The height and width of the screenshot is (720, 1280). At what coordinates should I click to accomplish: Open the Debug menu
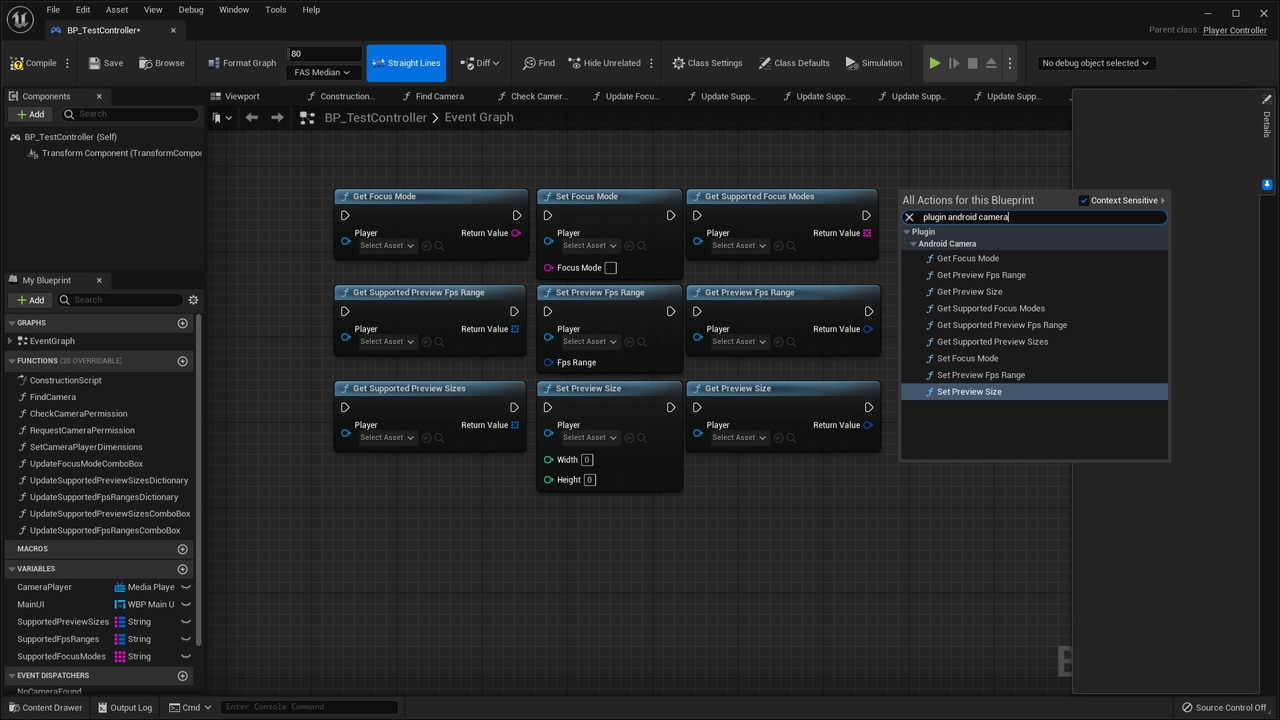point(190,9)
